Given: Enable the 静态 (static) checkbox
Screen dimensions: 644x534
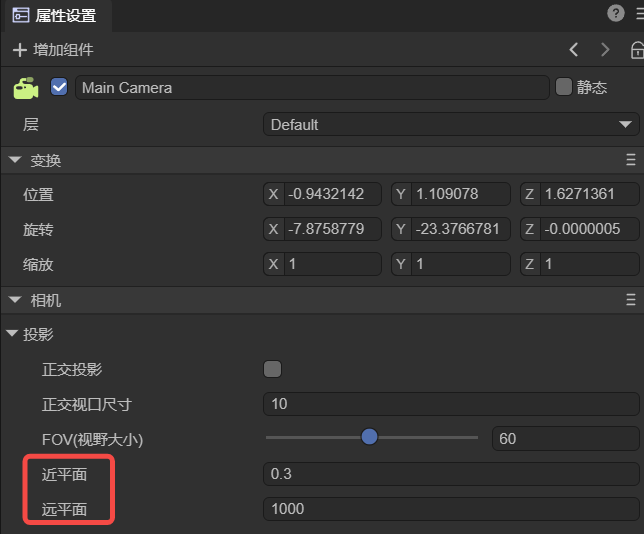Looking at the screenshot, I should (564, 87).
